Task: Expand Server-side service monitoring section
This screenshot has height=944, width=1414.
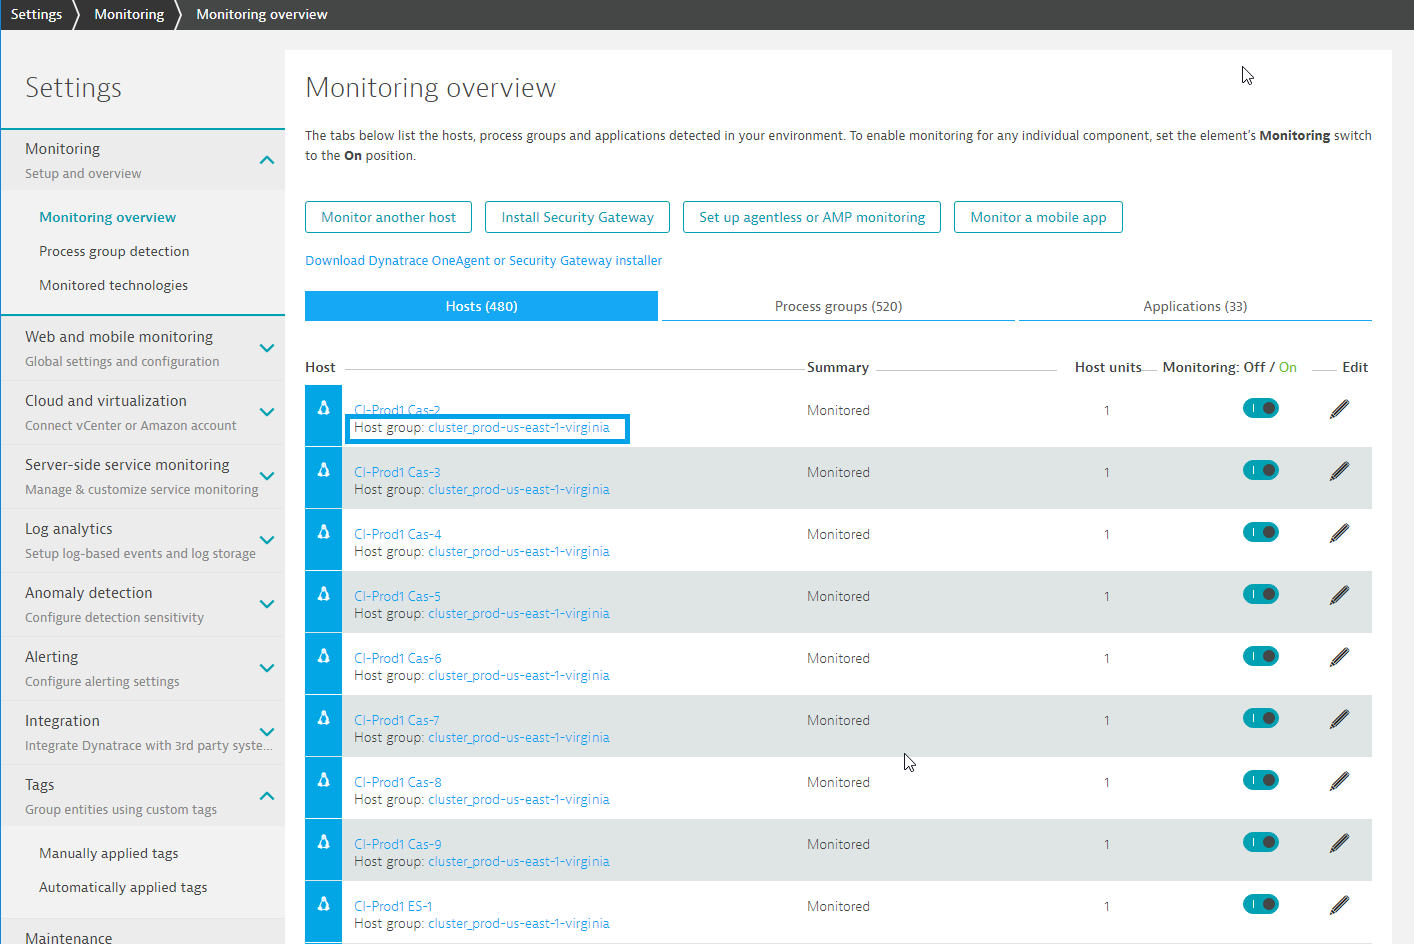Action: click(x=267, y=476)
